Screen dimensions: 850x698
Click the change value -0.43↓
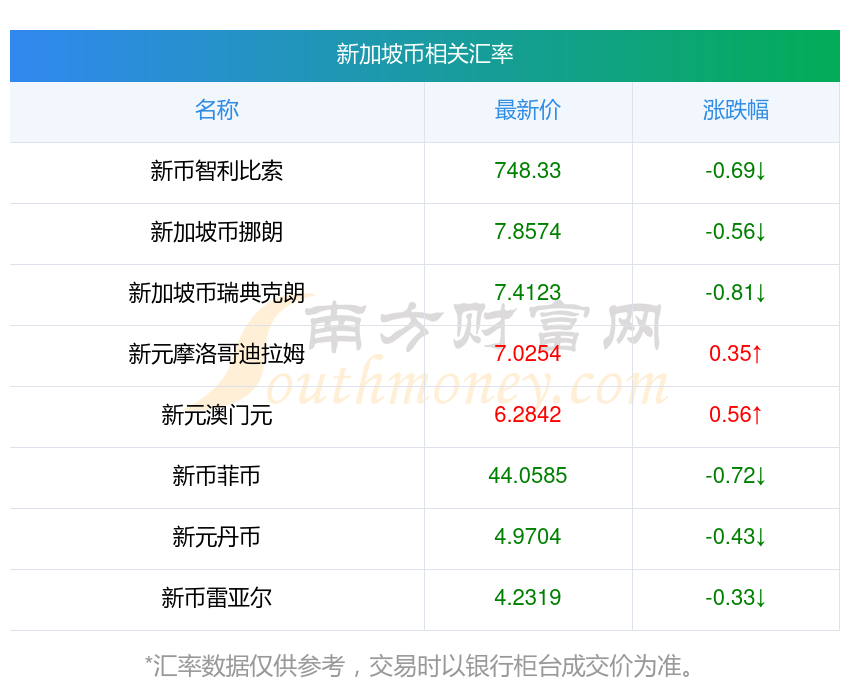pos(736,537)
